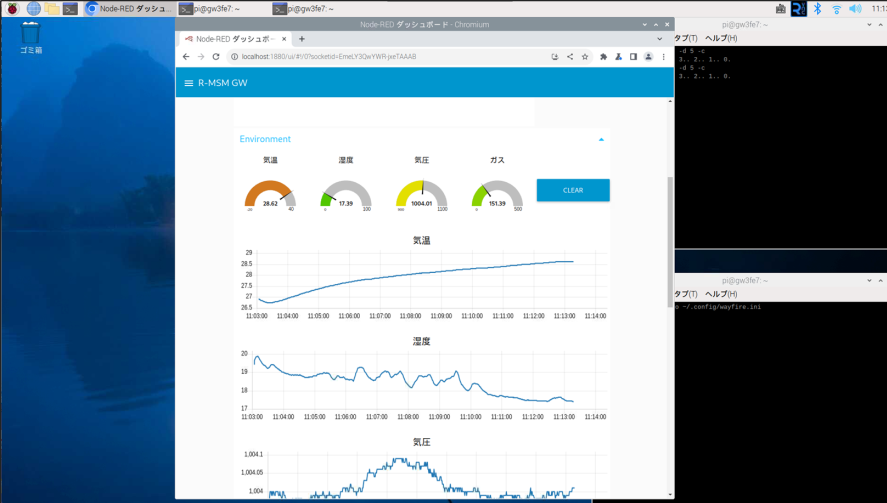
Task: Open the Chromium extensions puzzle icon
Action: click(603, 57)
